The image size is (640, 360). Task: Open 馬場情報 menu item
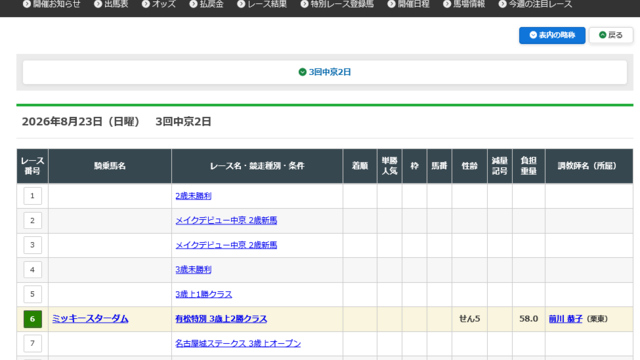click(x=464, y=4)
